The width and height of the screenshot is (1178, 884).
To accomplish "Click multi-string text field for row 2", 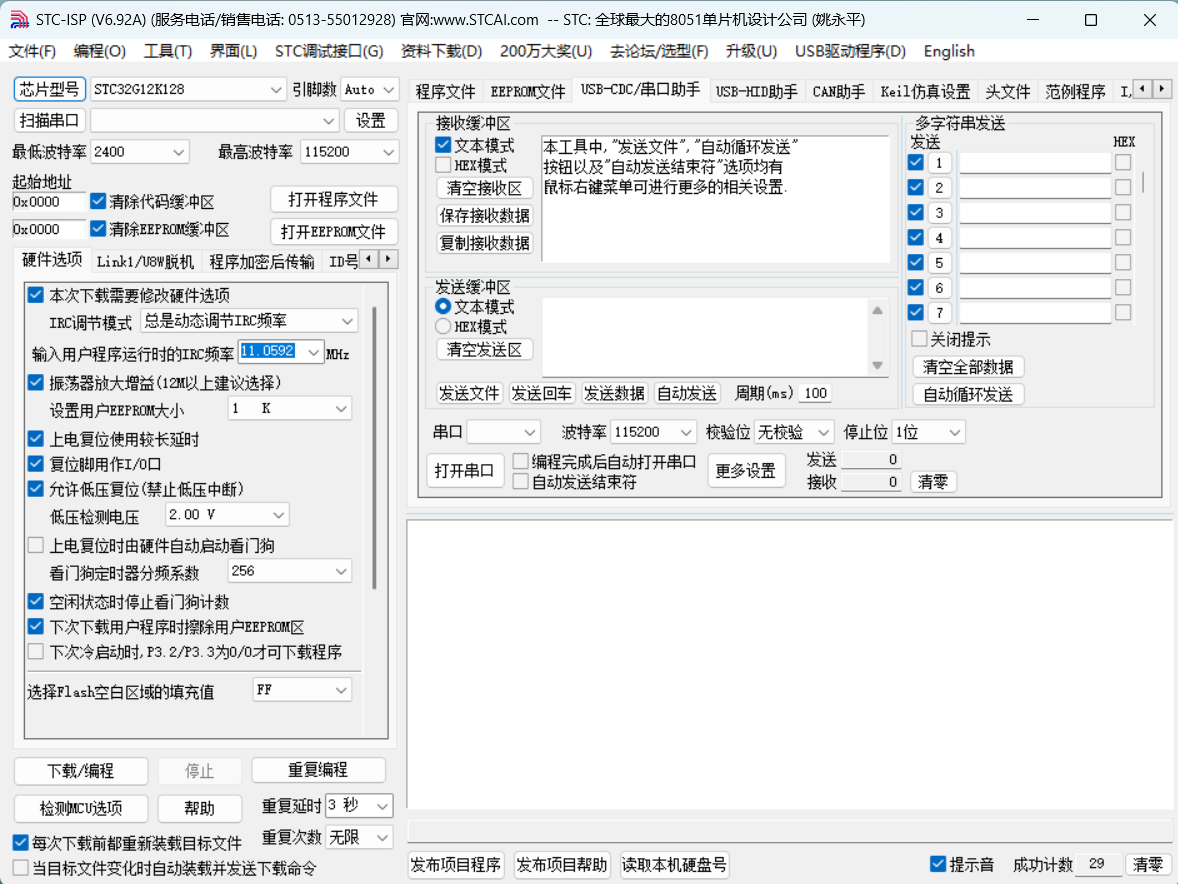I will pos(1035,188).
